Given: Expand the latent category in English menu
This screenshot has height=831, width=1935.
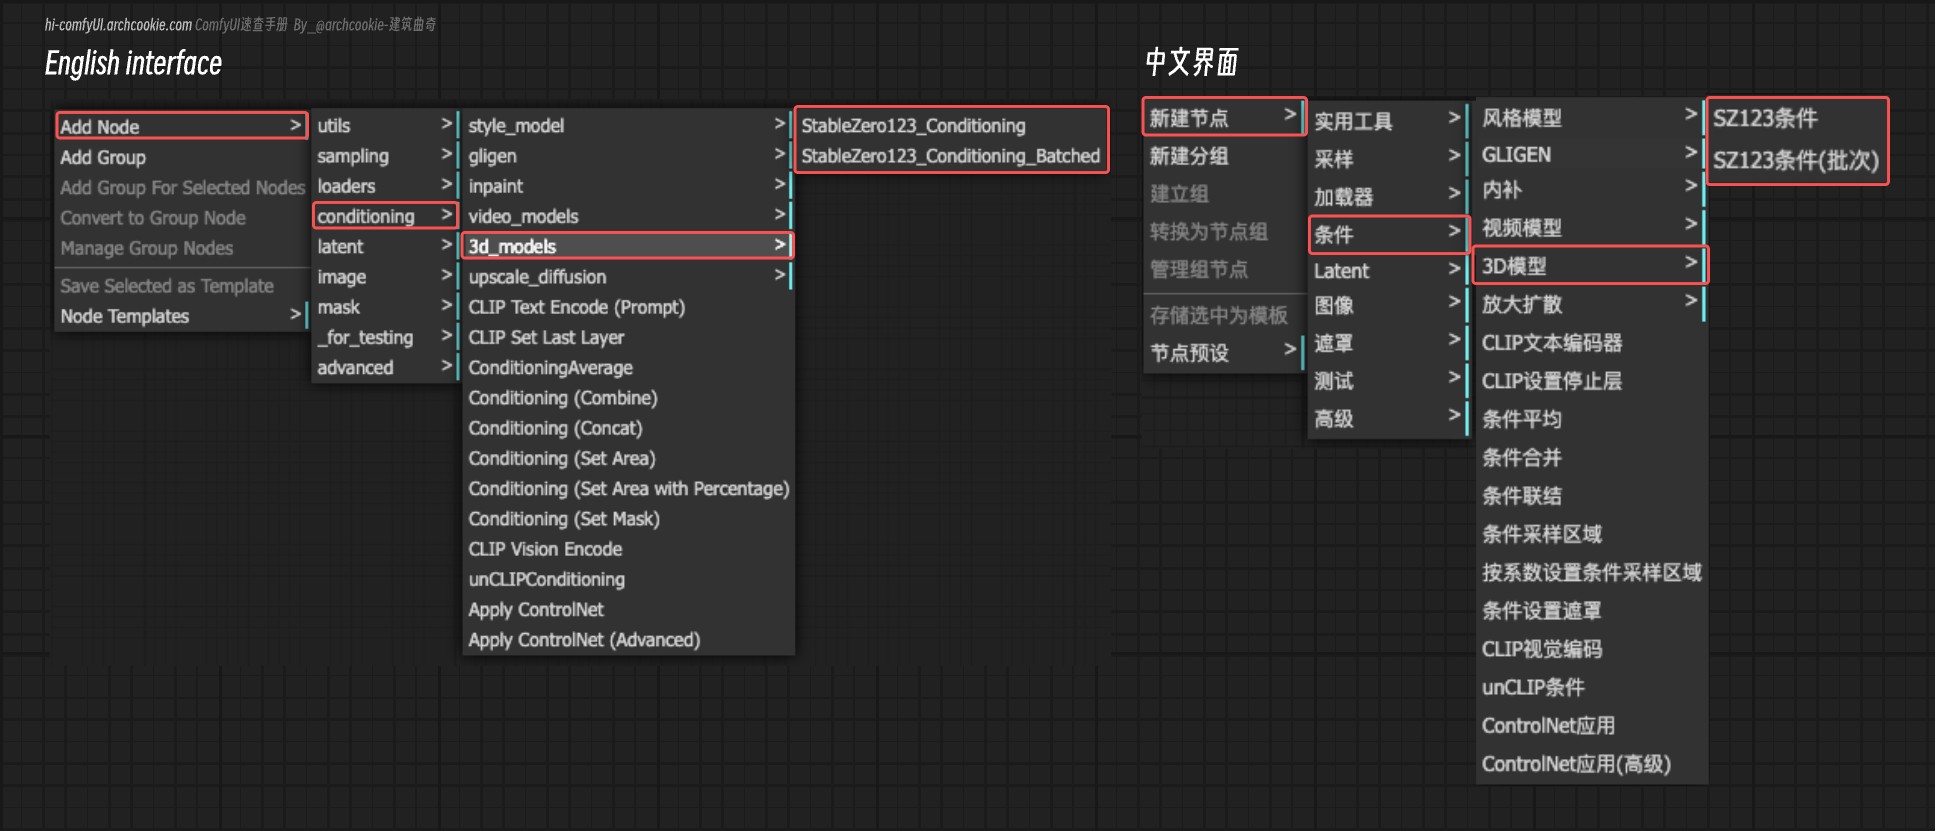Looking at the screenshot, I should (x=385, y=246).
